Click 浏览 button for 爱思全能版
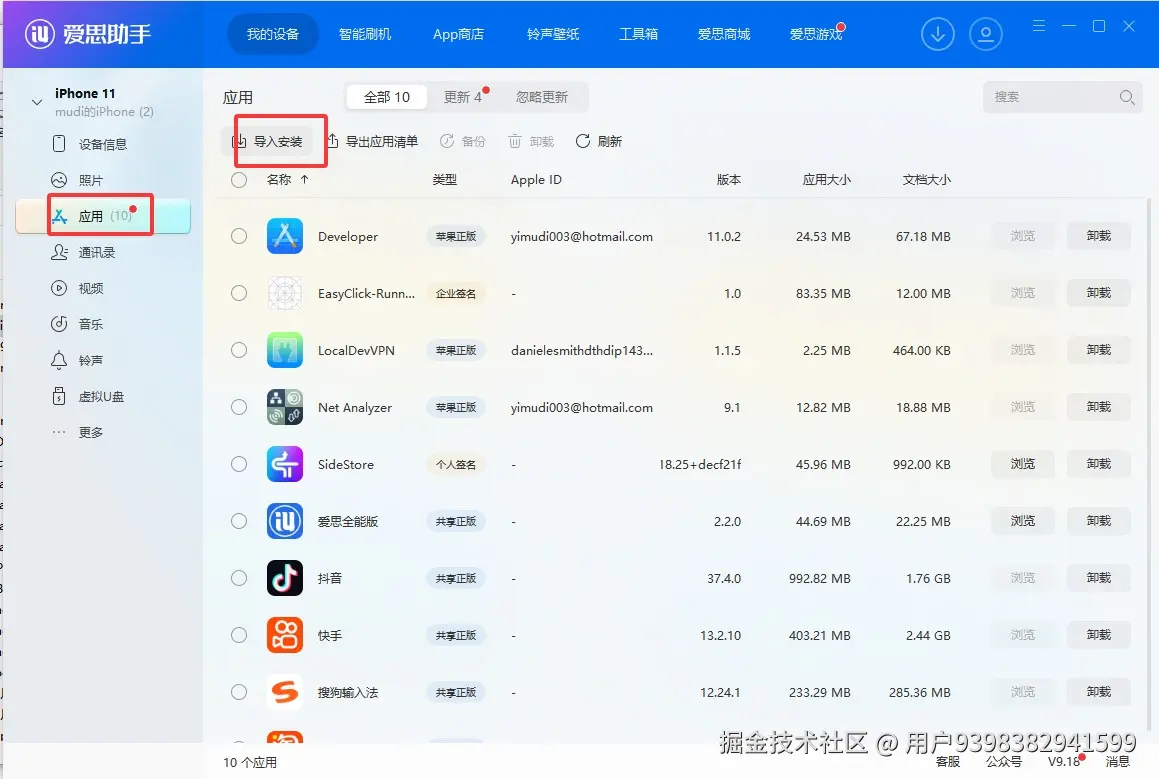This screenshot has width=1159, height=779. pyautogui.click(x=1023, y=521)
